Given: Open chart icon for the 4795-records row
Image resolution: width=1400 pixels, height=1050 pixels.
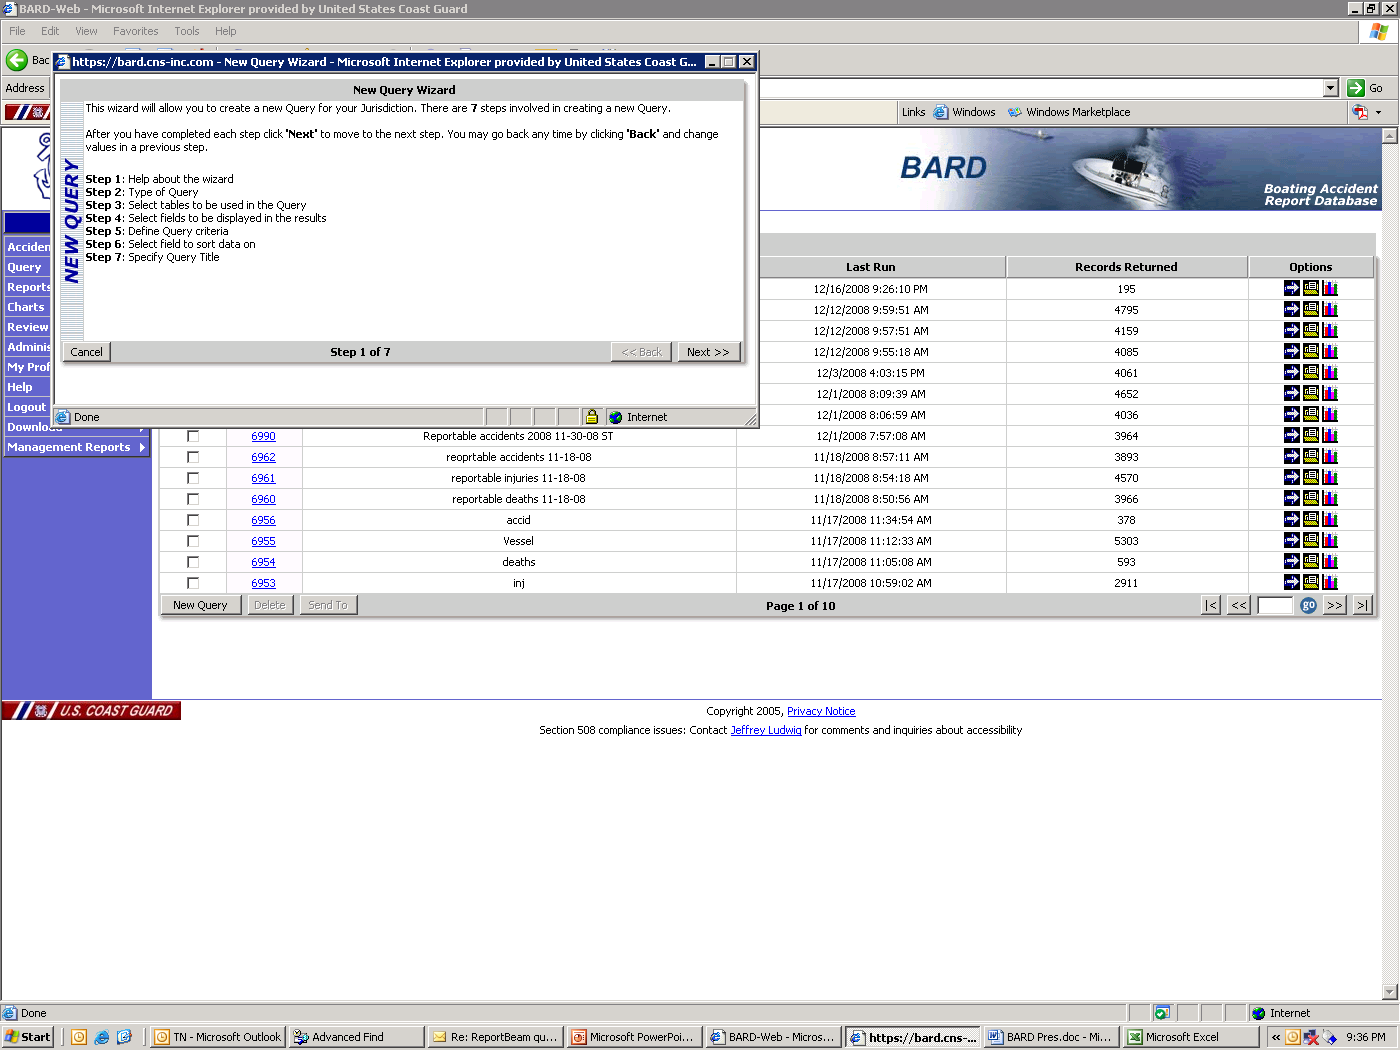Looking at the screenshot, I should [x=1330, y=310].
